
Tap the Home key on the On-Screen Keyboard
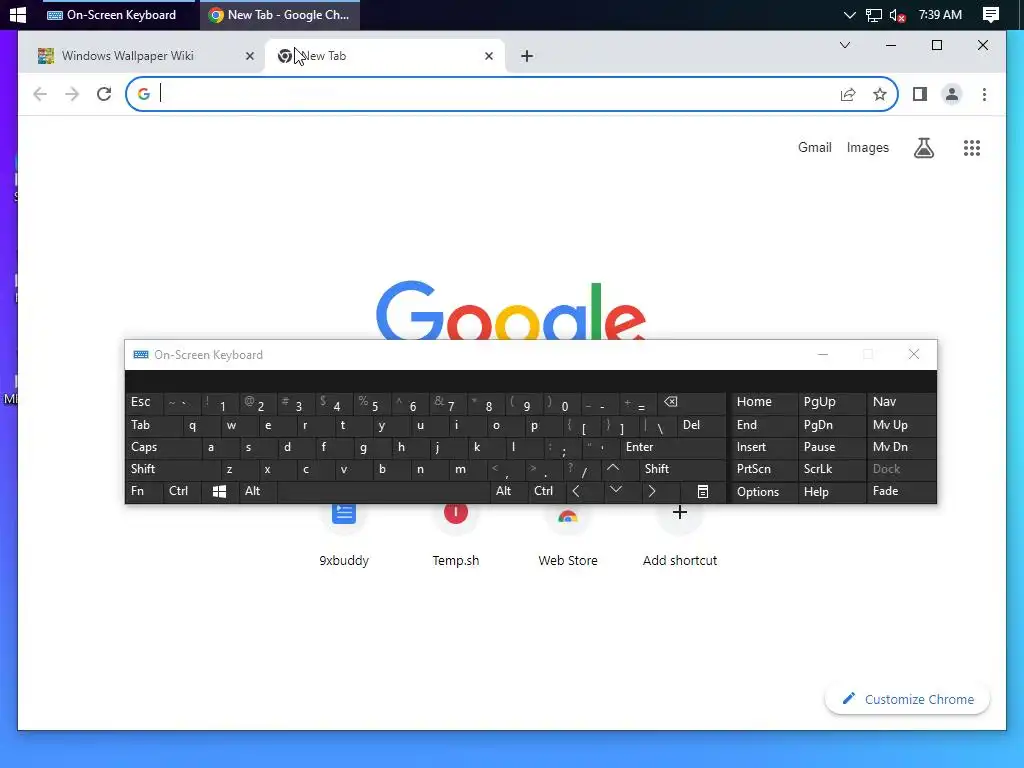point(763,402)
